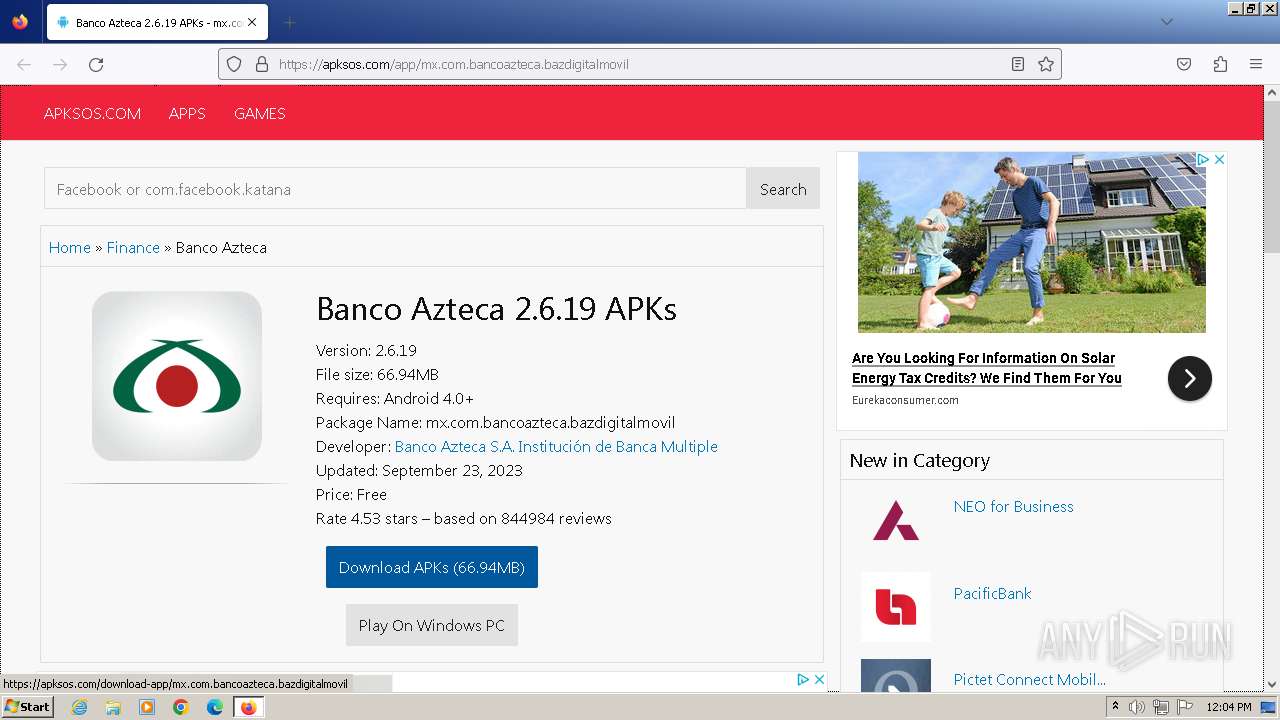Image resolution: width=1280 pixels, height=720 pixels.
Task: Open Firefox application hamburger menu
Action: tap(1256, 64)
